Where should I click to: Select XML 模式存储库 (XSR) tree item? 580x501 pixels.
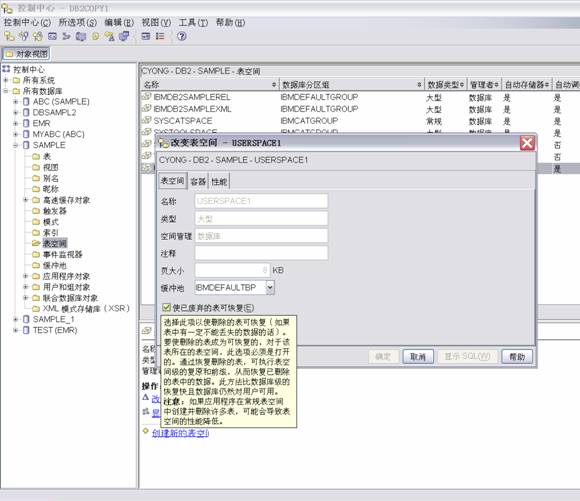click(86, 309)
